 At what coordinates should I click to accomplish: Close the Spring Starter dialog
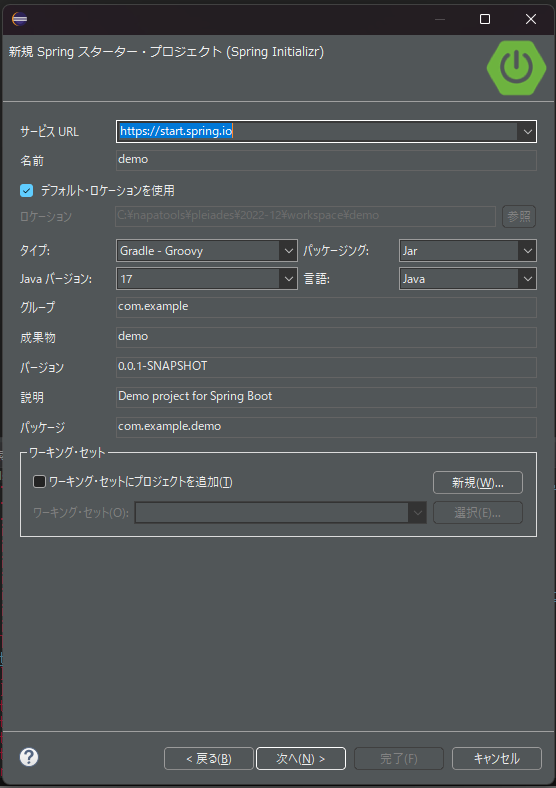[x=530, y=19]
